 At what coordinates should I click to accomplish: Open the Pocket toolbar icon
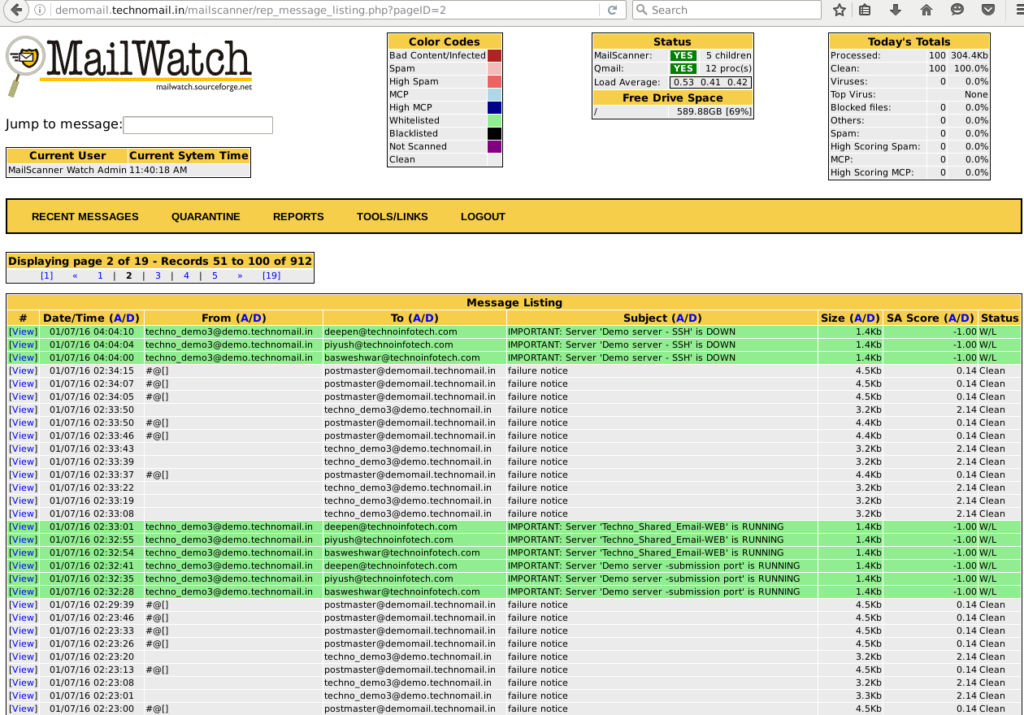pyautogui.click(x=988, y=10)
